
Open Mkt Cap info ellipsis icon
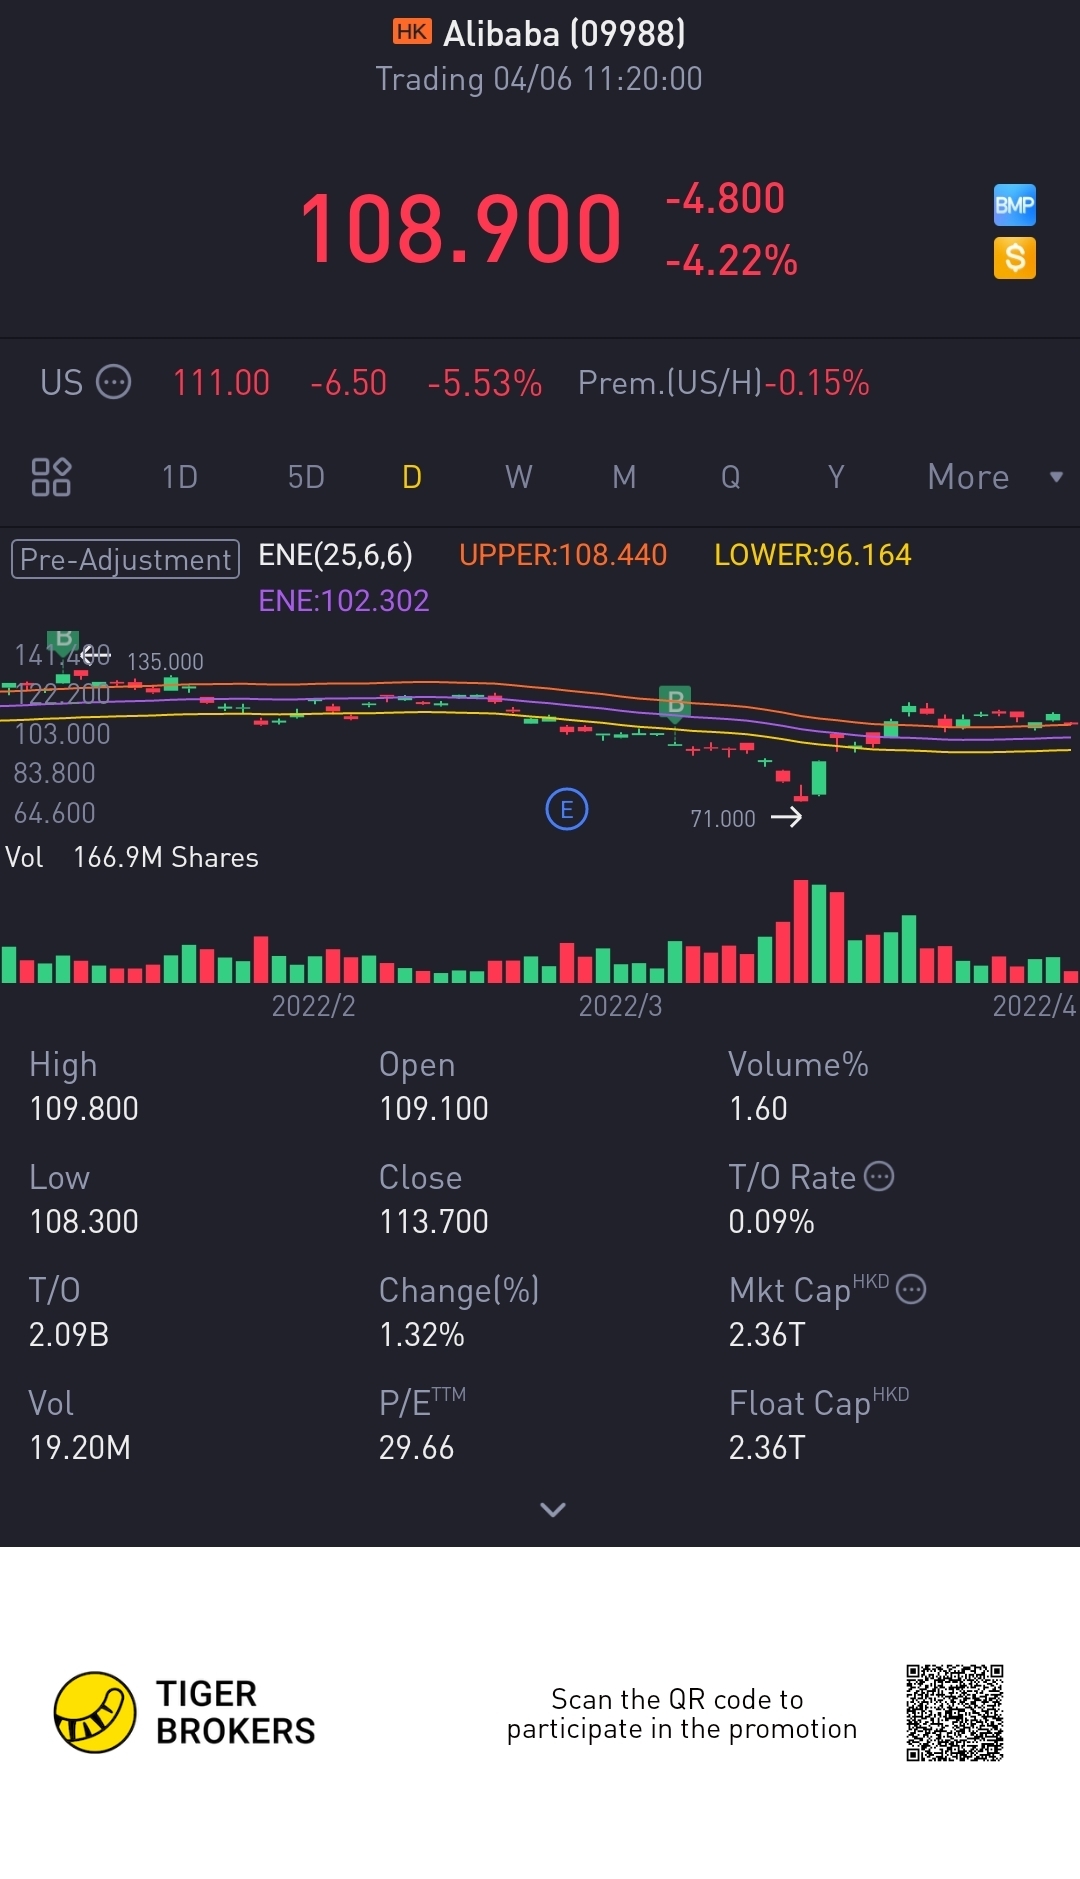coord(911,1289)
